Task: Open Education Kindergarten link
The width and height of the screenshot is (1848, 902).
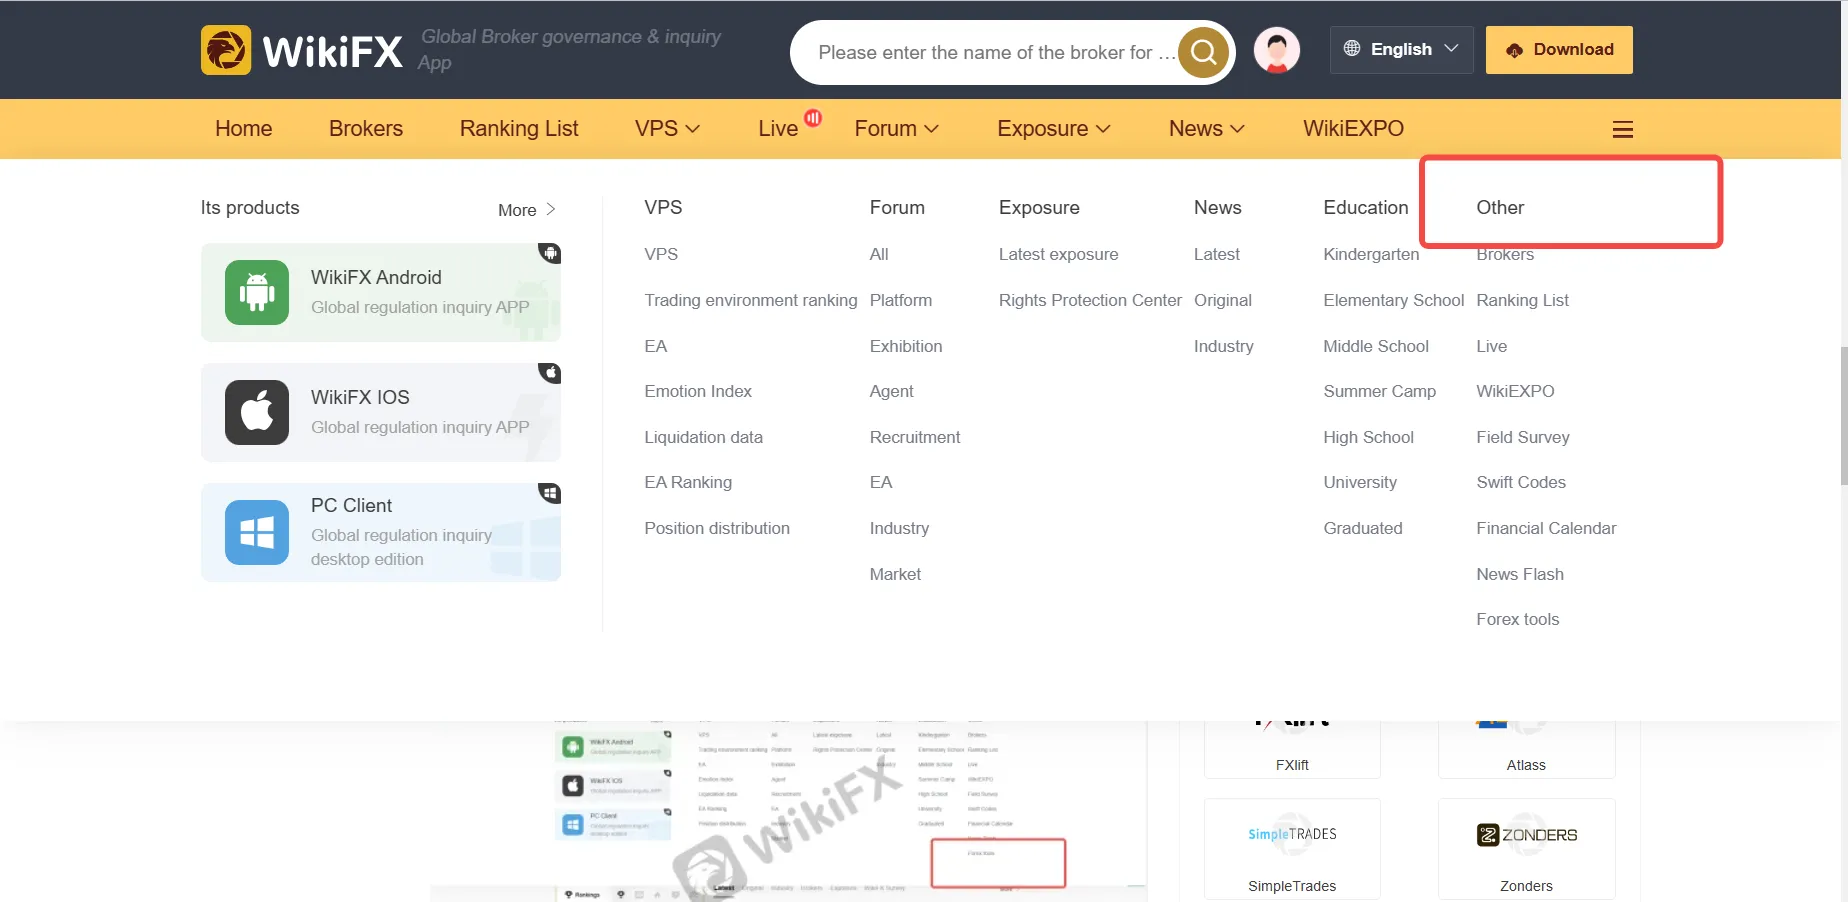Action: tap(1371, 254)
